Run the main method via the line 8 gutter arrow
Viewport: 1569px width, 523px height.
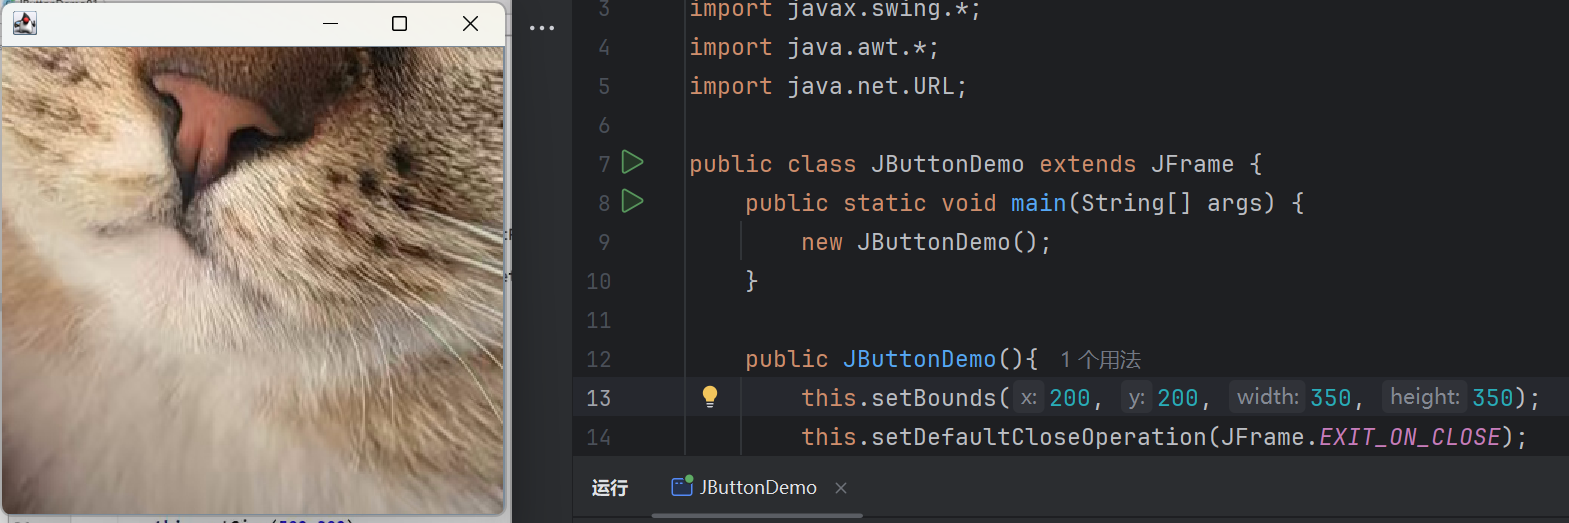[632, 201]
